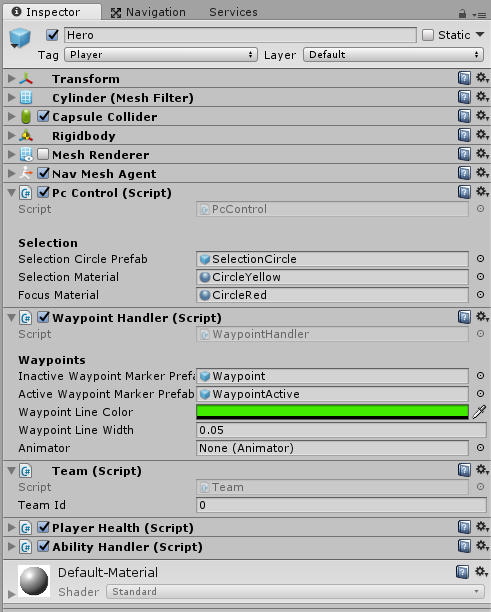The width and height of the screenshot is (491, 612).
Task: Open Nav Mesh Agent gear menu
Action: click(x=482, y=173)
